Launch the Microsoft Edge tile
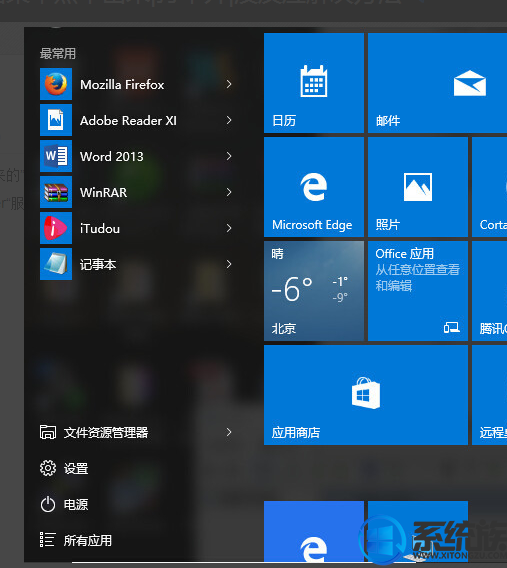Viewport: 507px width, 568px height. 314,187
